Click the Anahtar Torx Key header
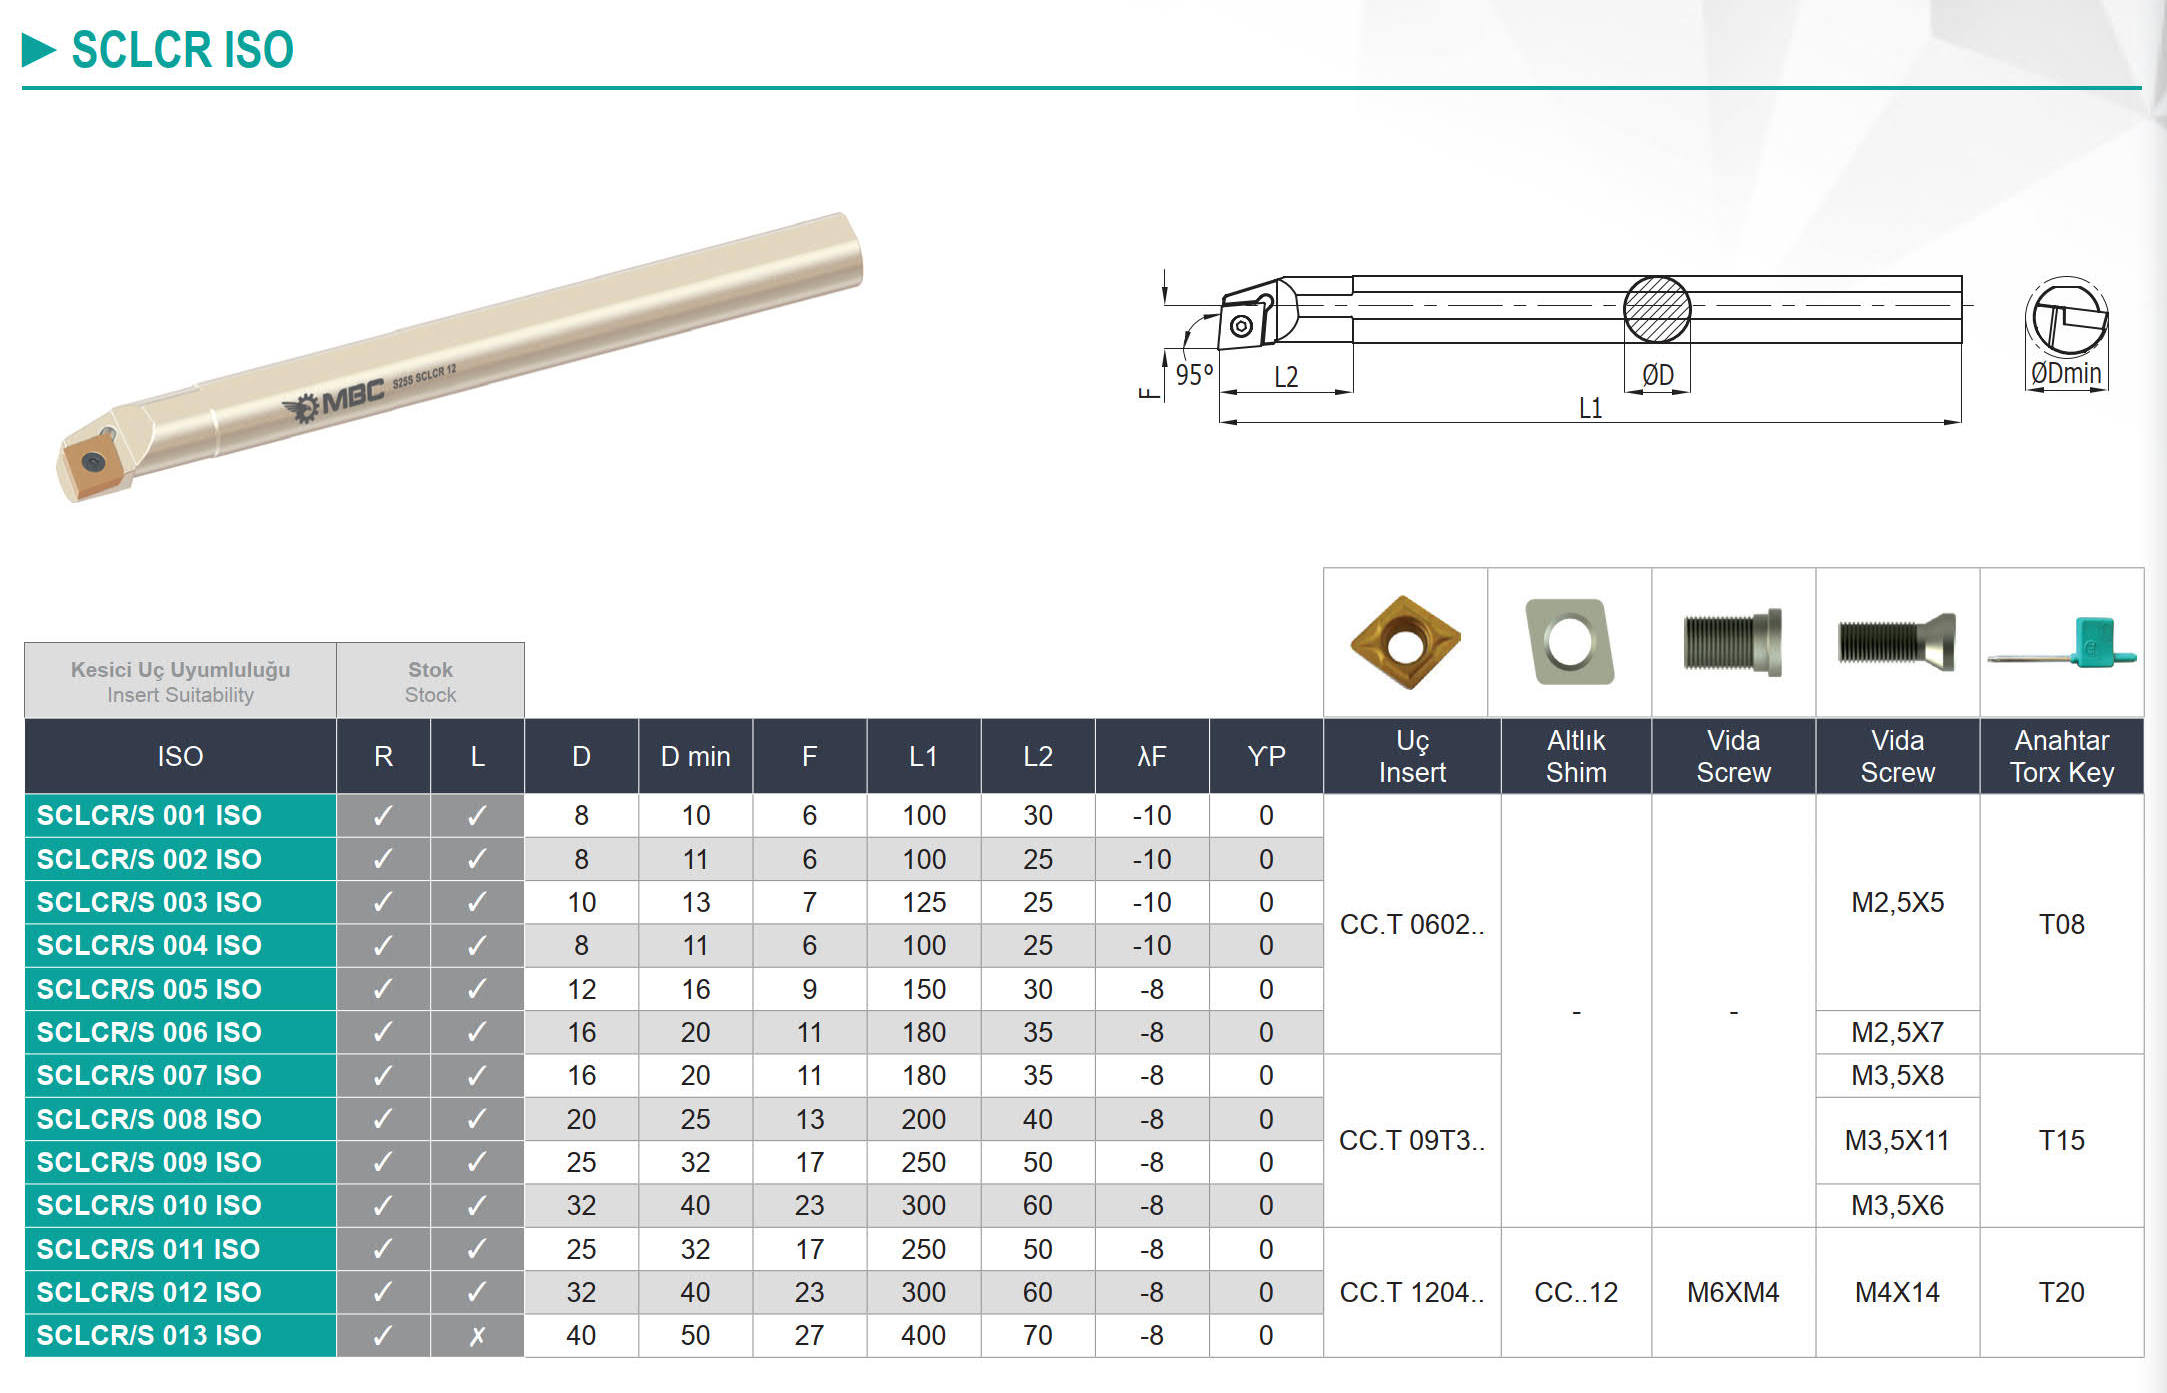The height and width of the screenshot is (1393, 2167). point(2061,756)
